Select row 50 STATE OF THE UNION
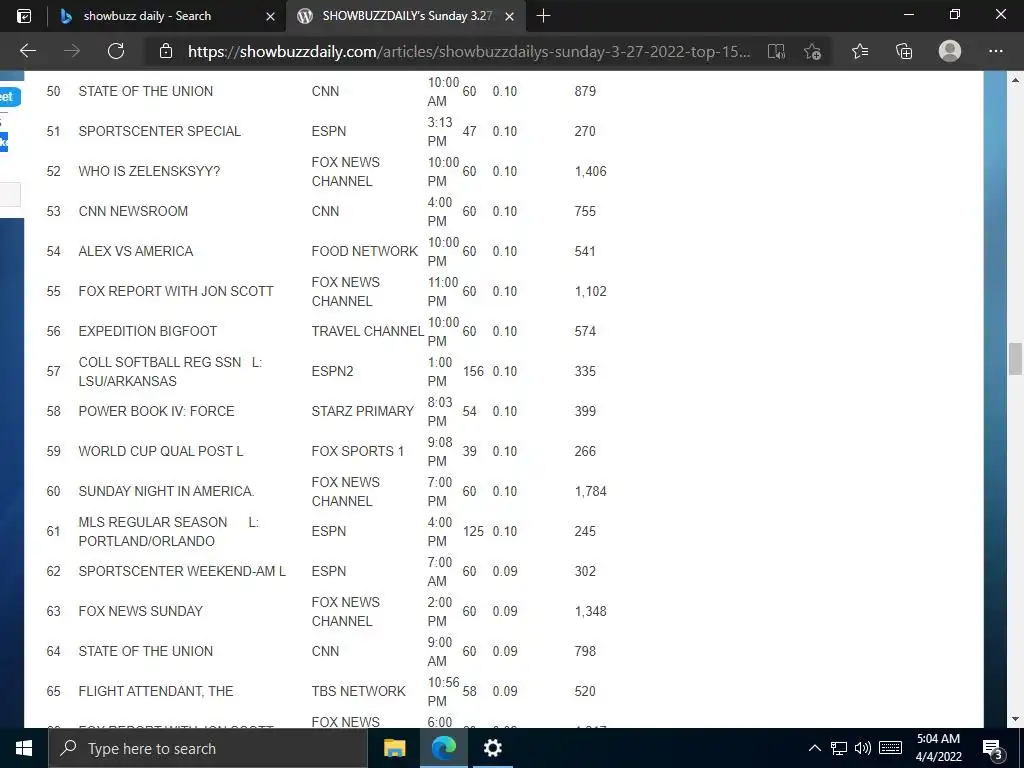This screenshot has height=768, width=1024. click(146, 91)
